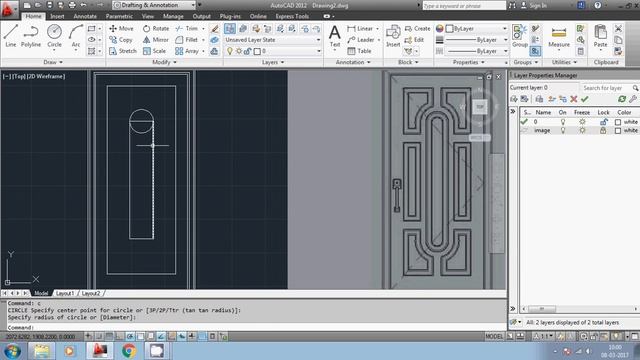Pick the Arc tool
The image size is (640, 360).
tap(76, 36)
